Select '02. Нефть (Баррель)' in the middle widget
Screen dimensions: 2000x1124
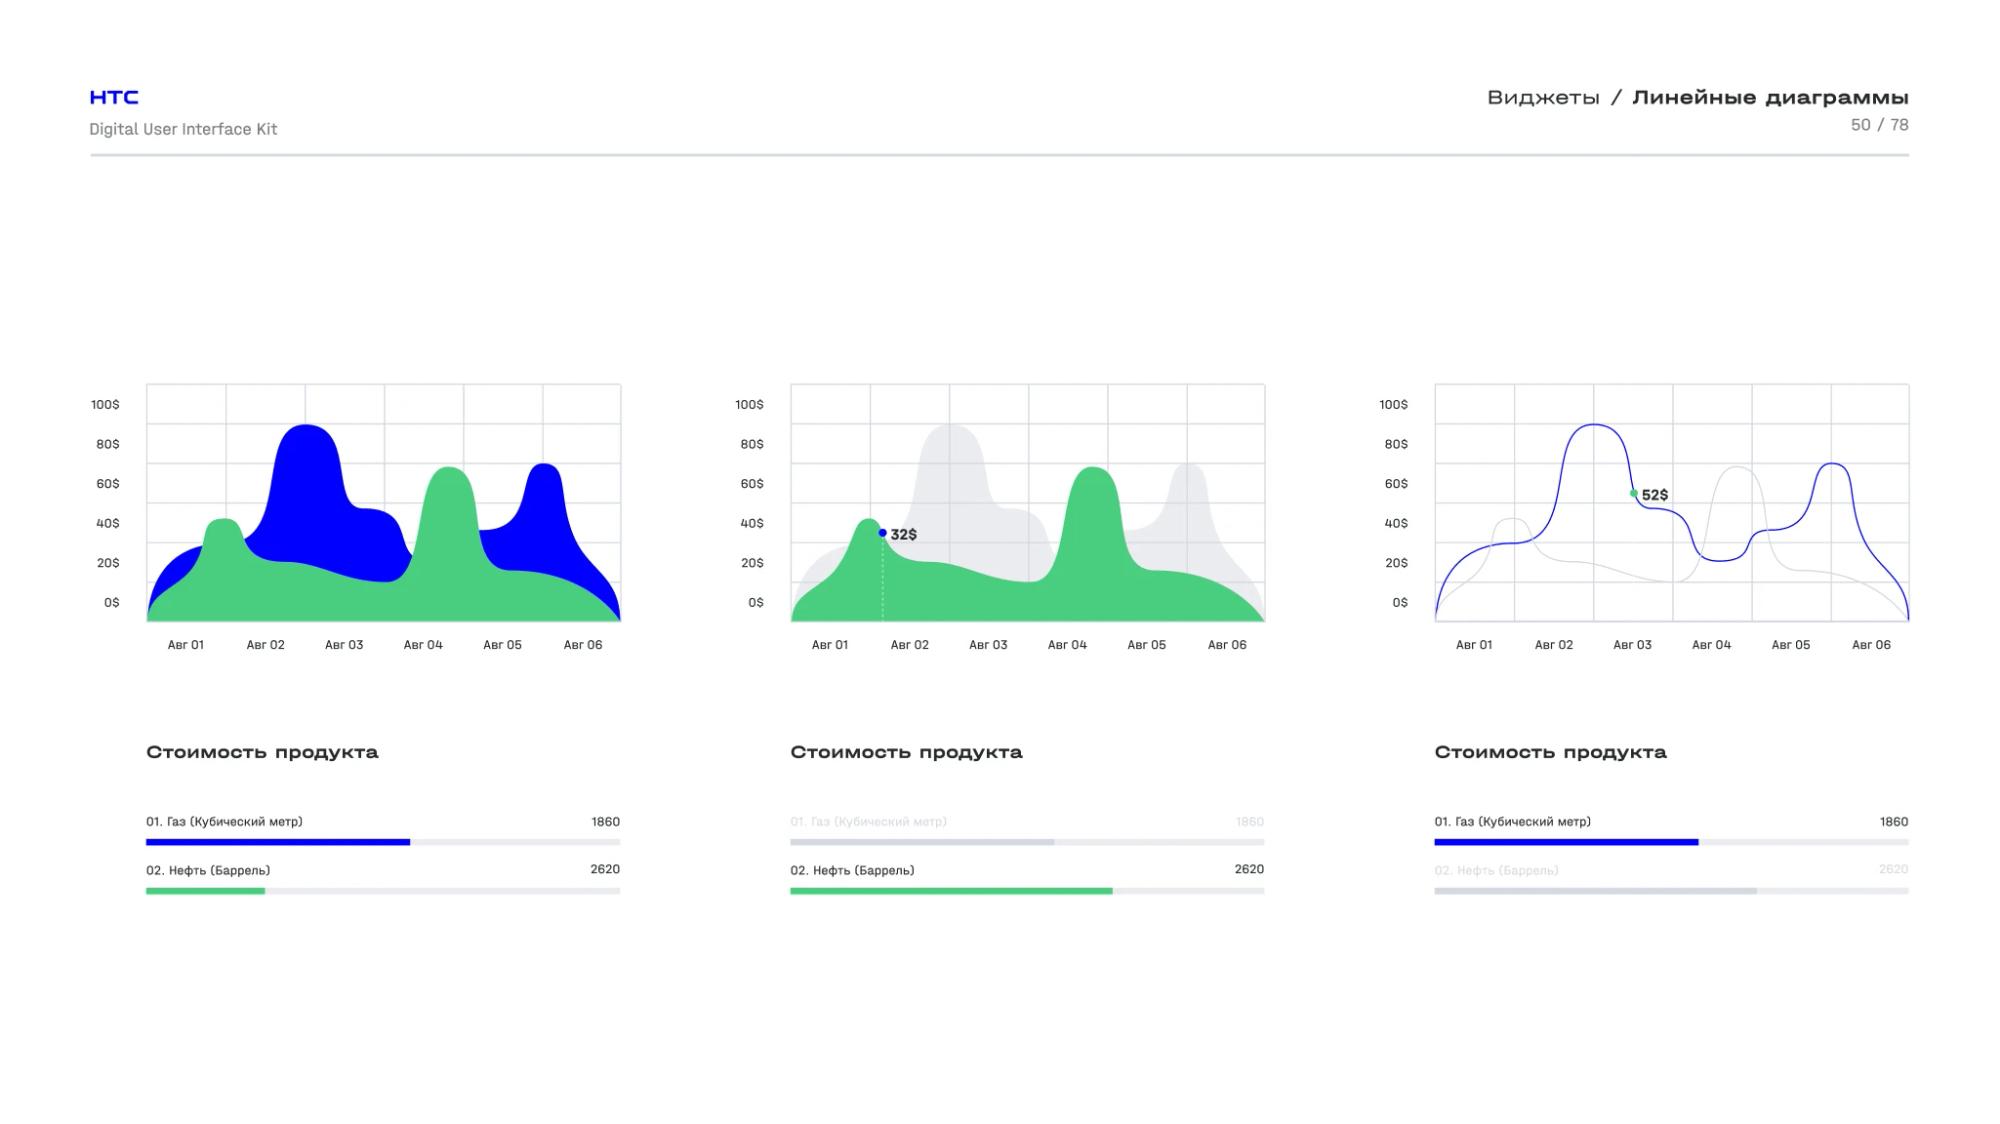click(x=852, y=870)
